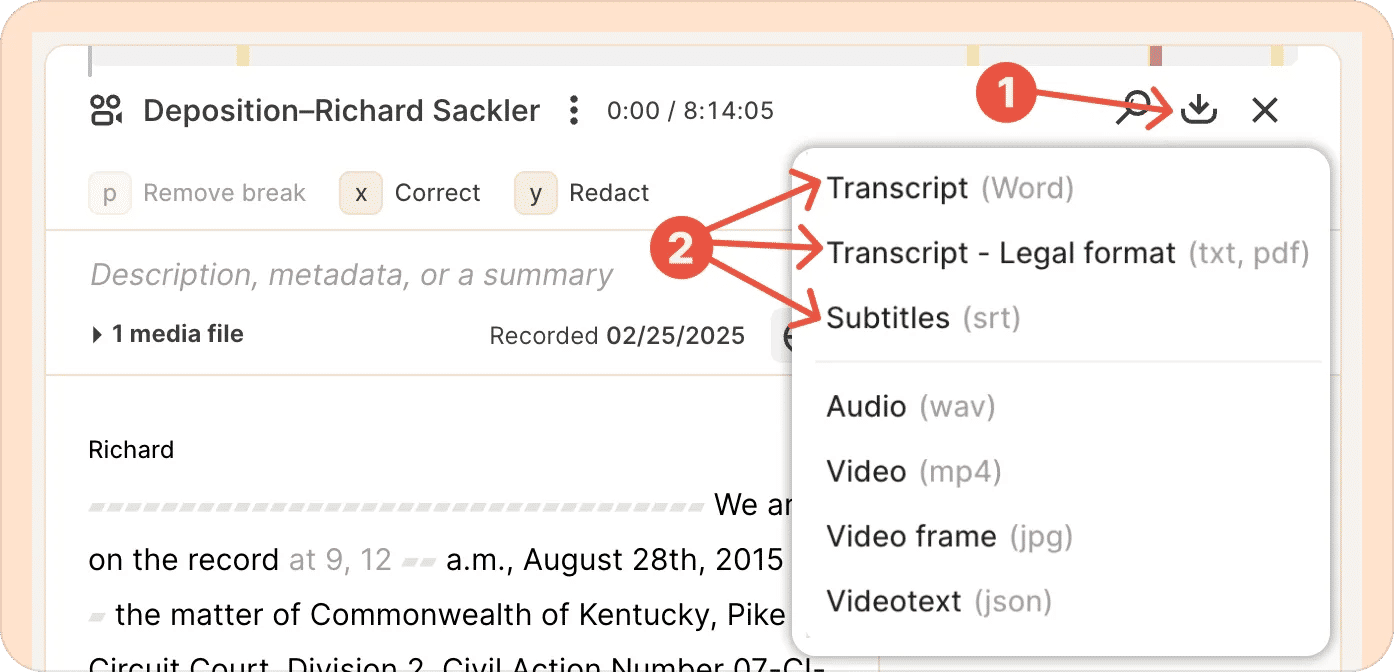
Task: Click the media recording icon beside title
Action: pos(106,110)
